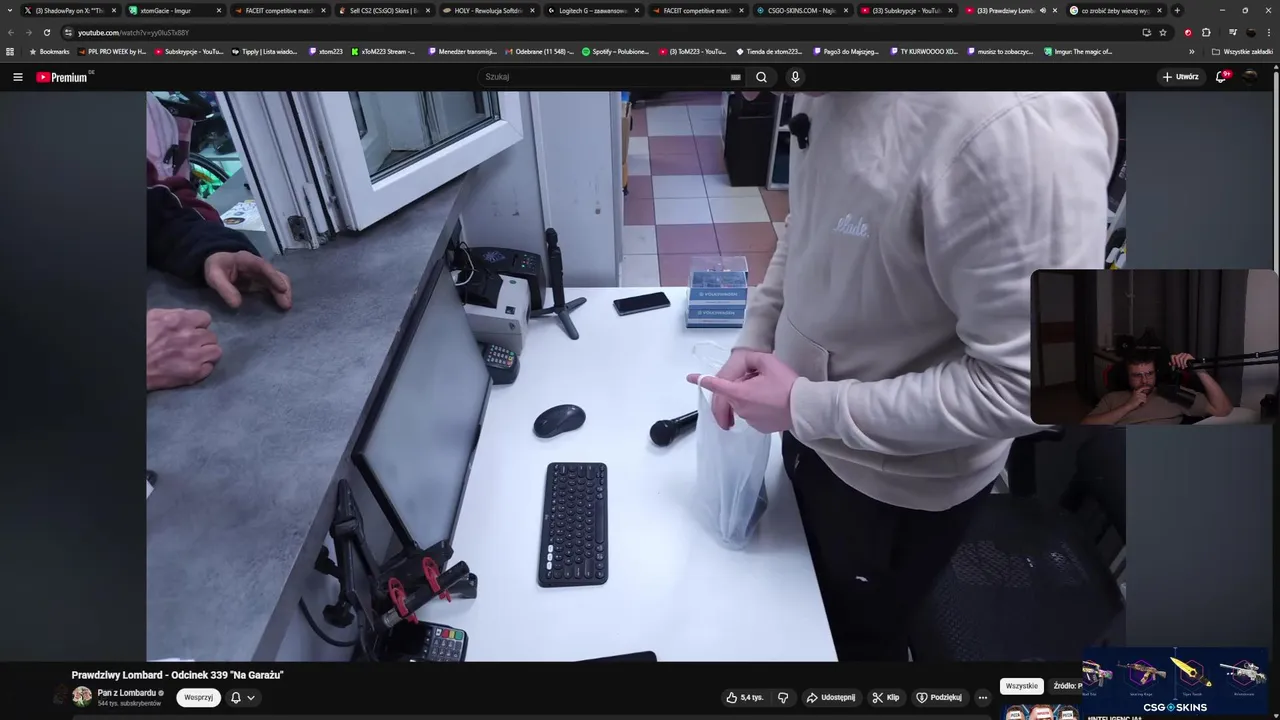
Task: Open Imgur: The magic of bookmark
Action: 1078,51
